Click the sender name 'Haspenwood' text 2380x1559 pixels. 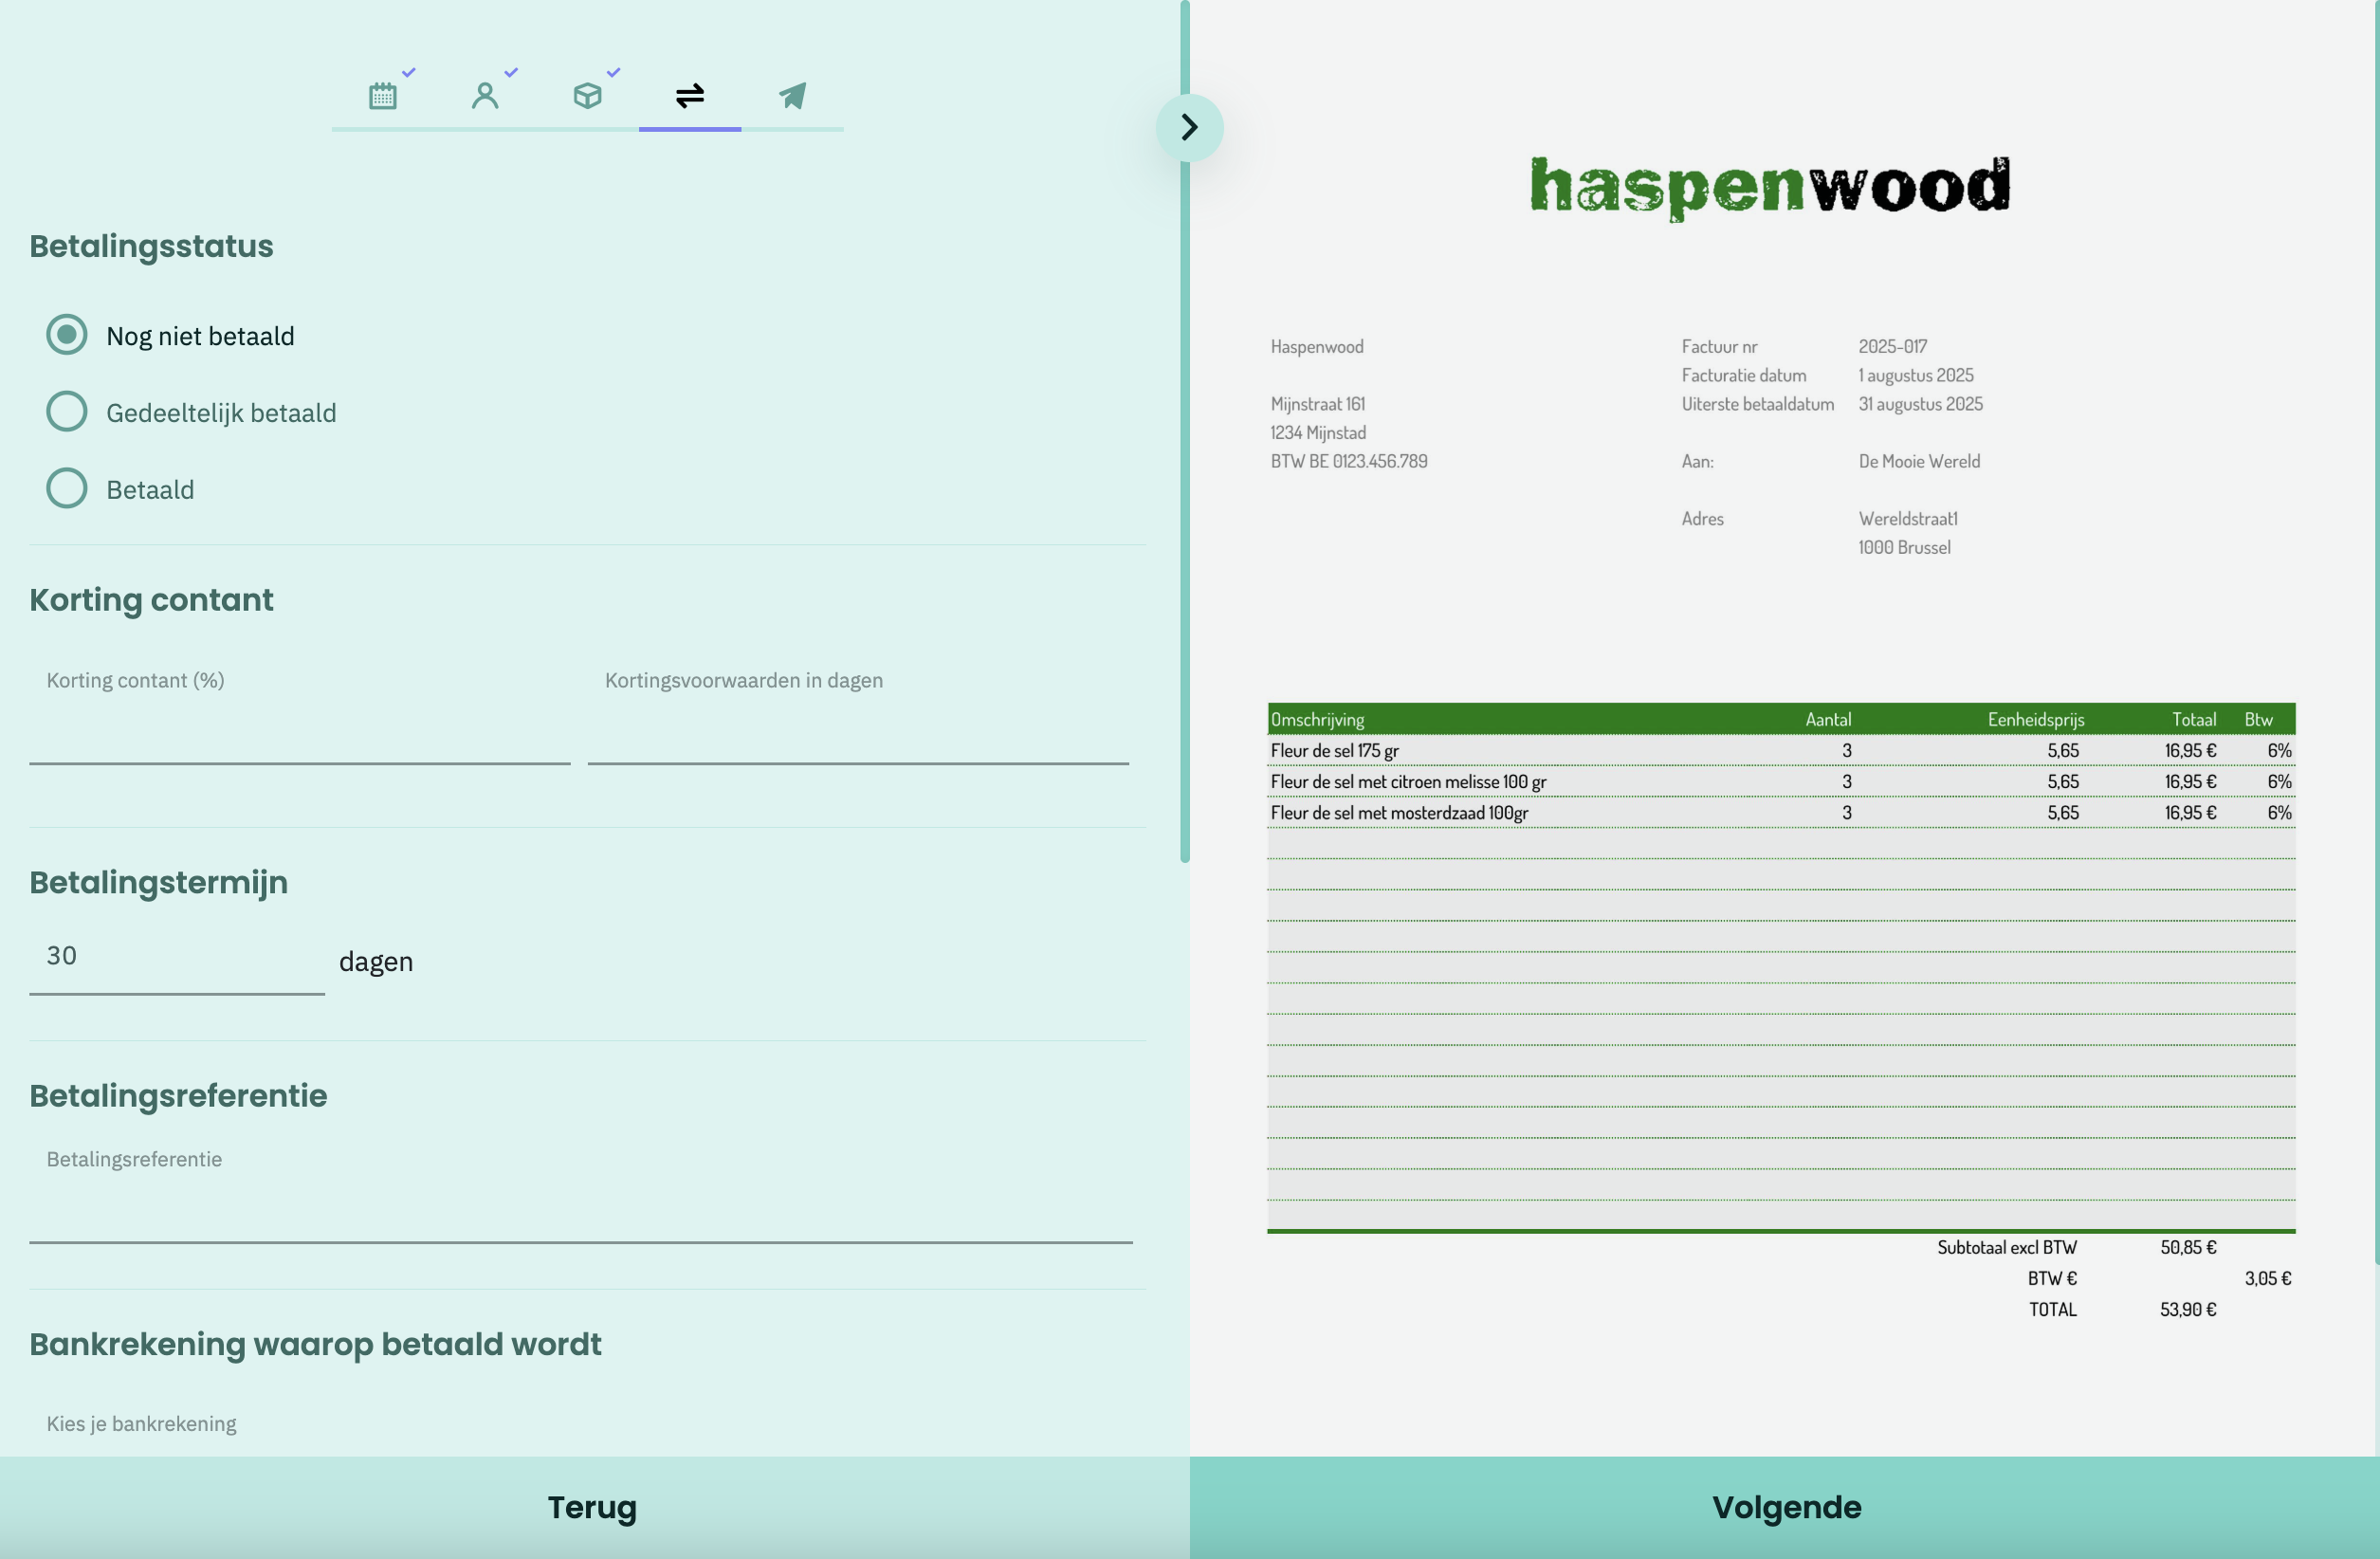[x=1316, y=347]
